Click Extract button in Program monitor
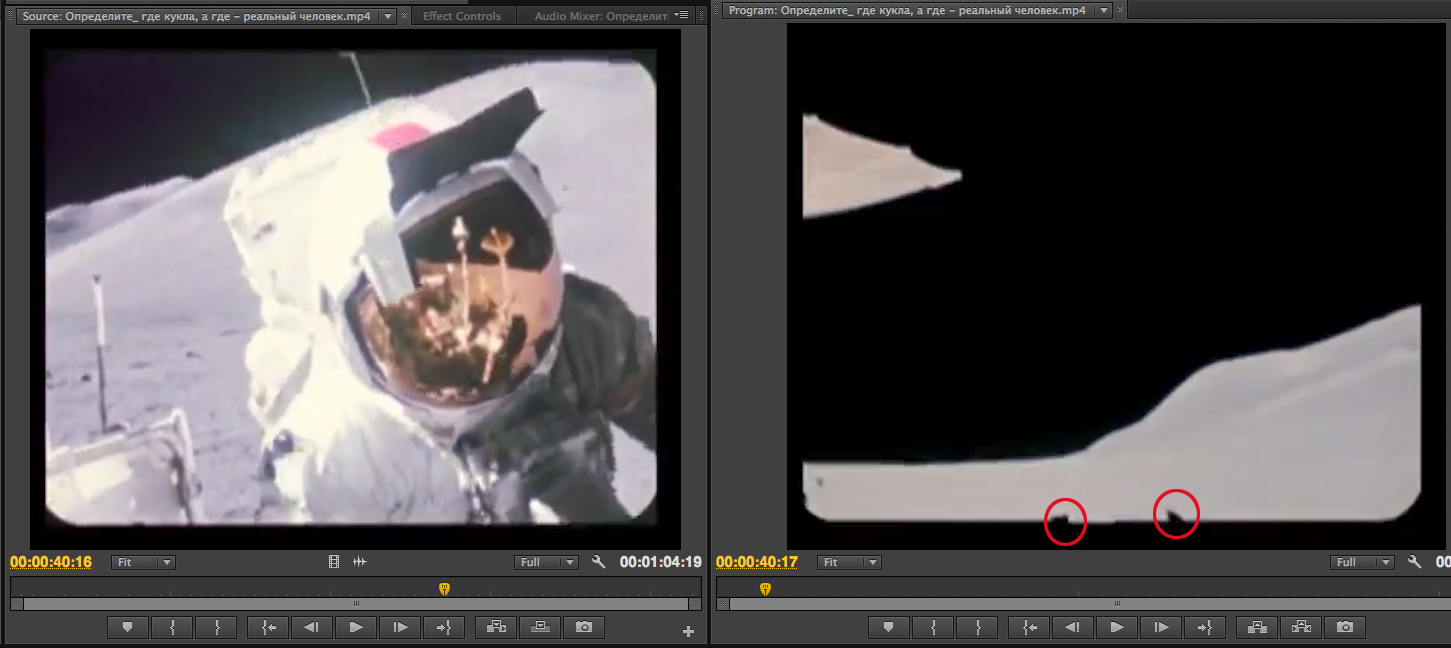 (1301, 627)
